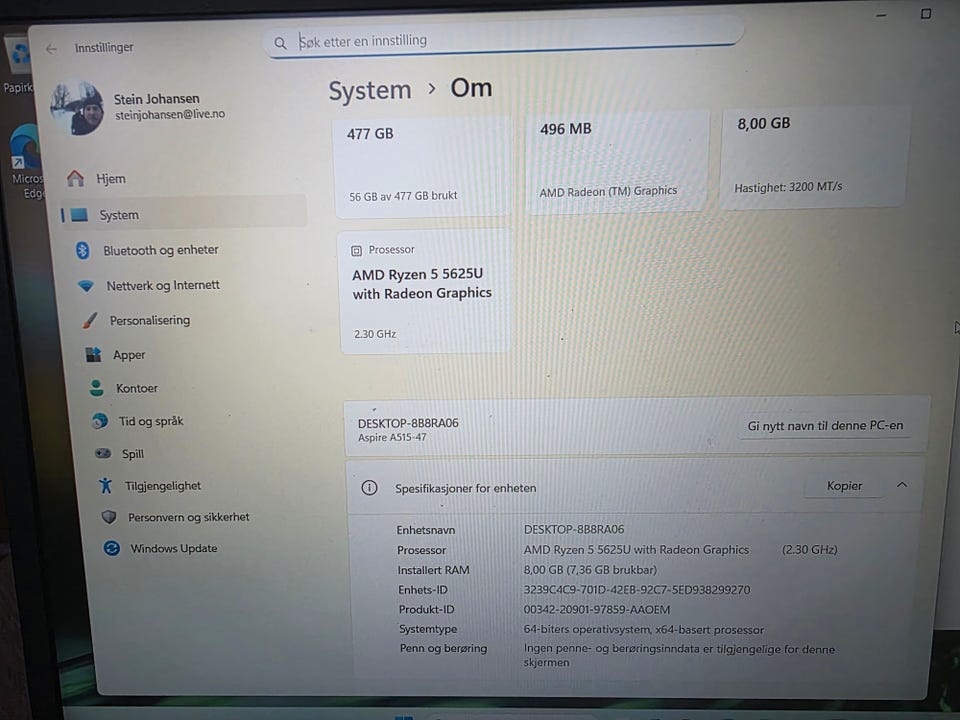This screenshot has width=960, height=720.
Task: Open Microsoft Edge desktop shortcut
Action: click(26, 162)
